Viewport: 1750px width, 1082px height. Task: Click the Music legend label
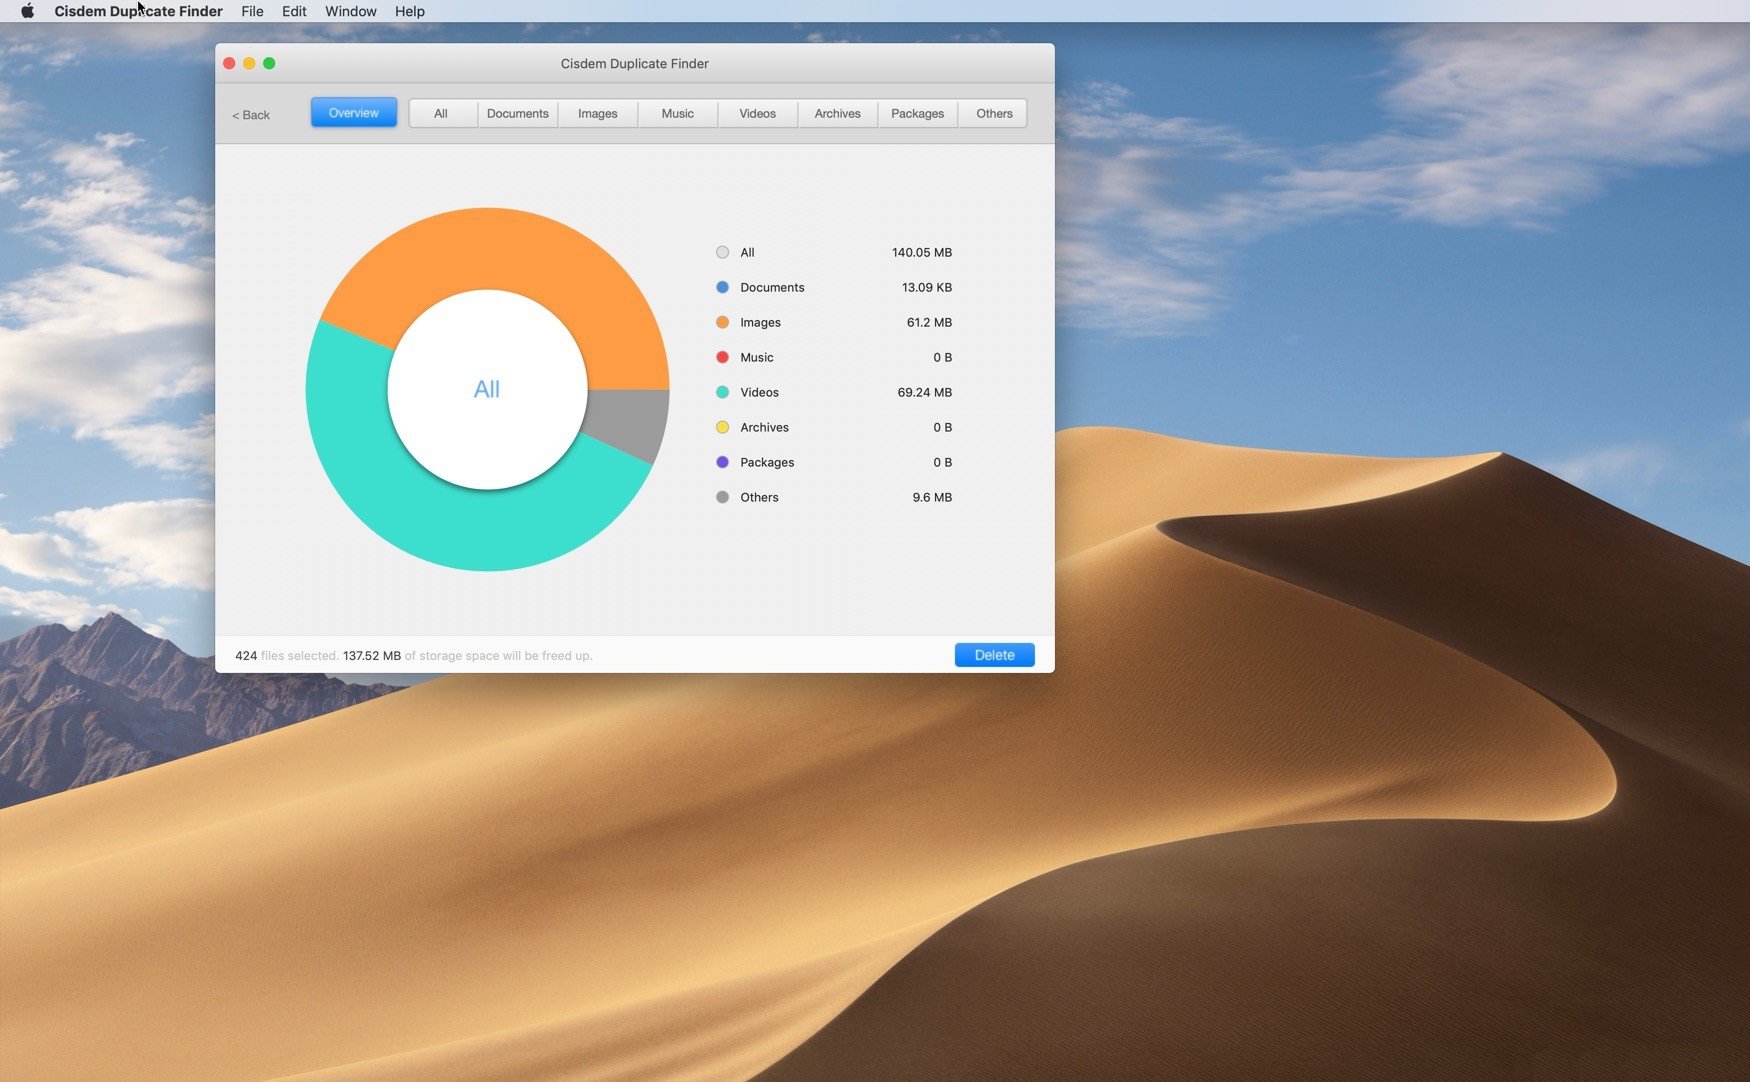(x=756, y=357)
